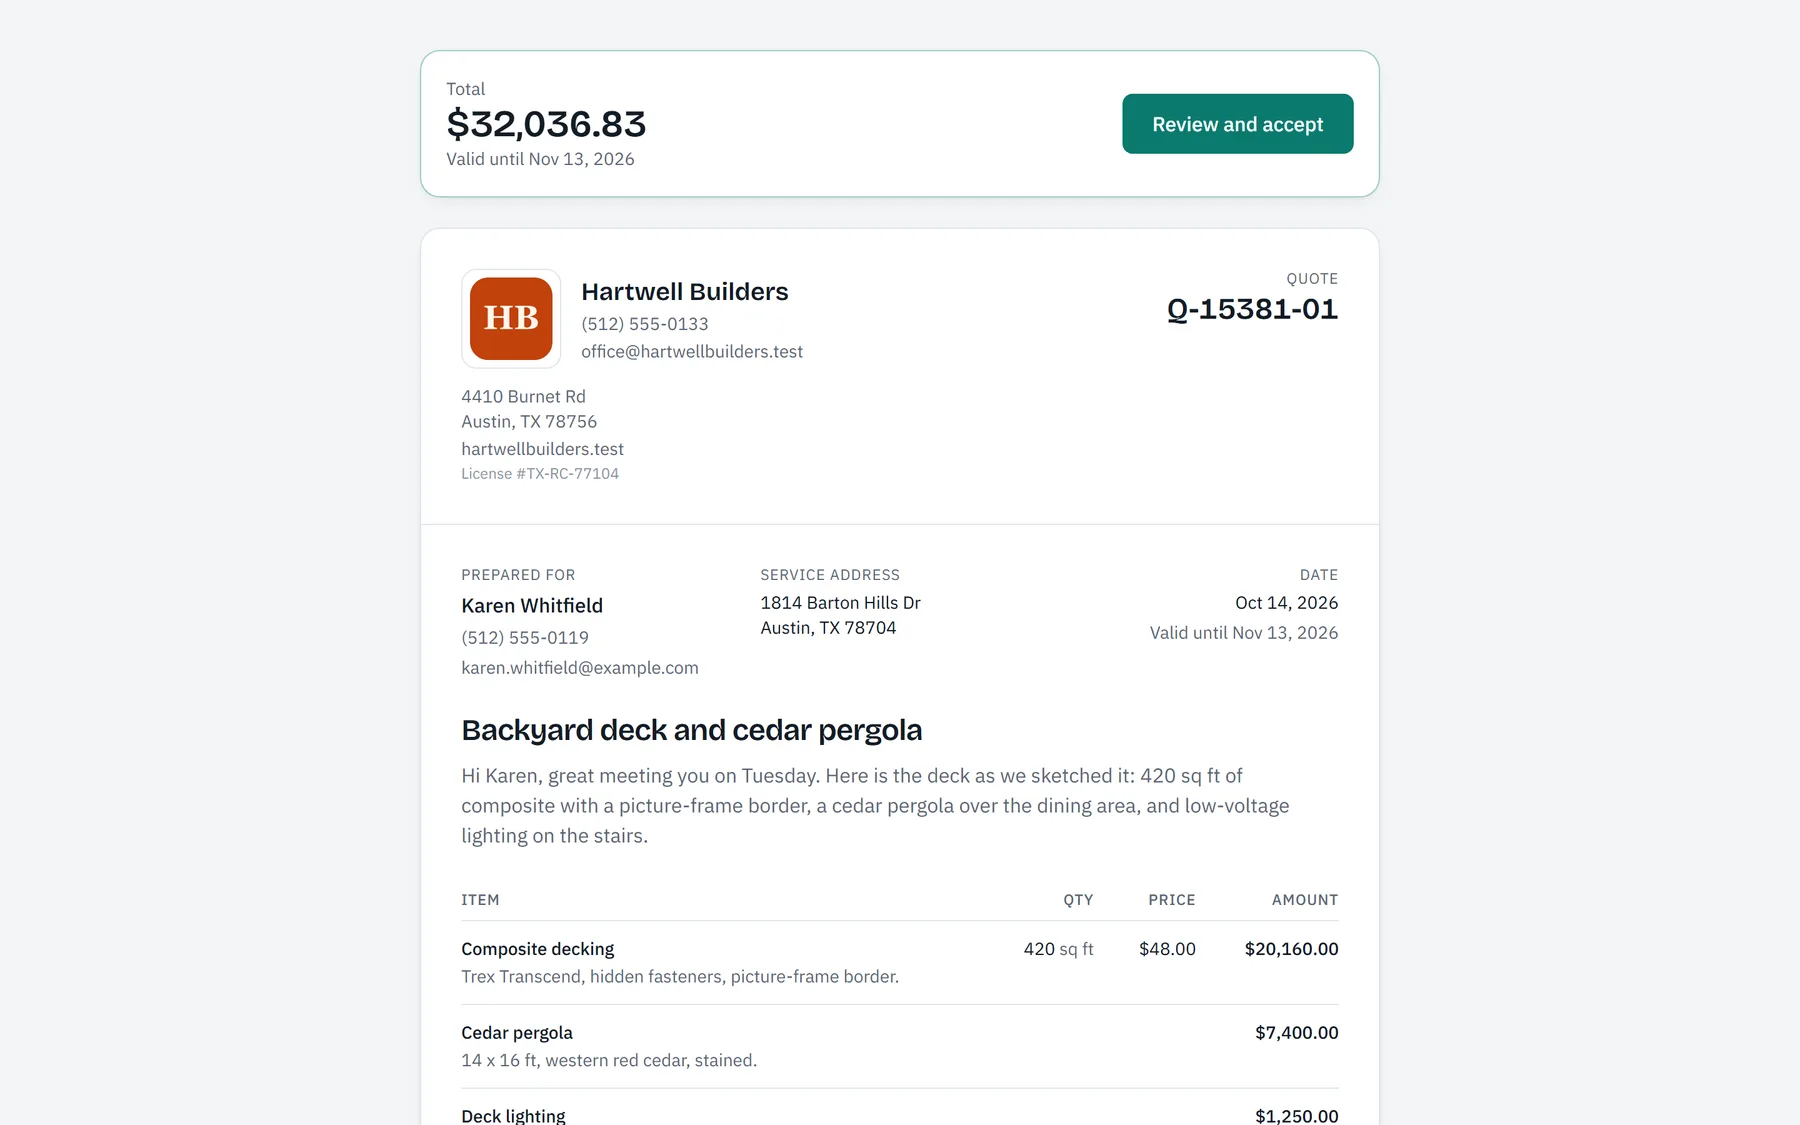Click the 4410 Burnet Rd address line
Viewport: 1800px width, 1125px height.
pos(523,397)
